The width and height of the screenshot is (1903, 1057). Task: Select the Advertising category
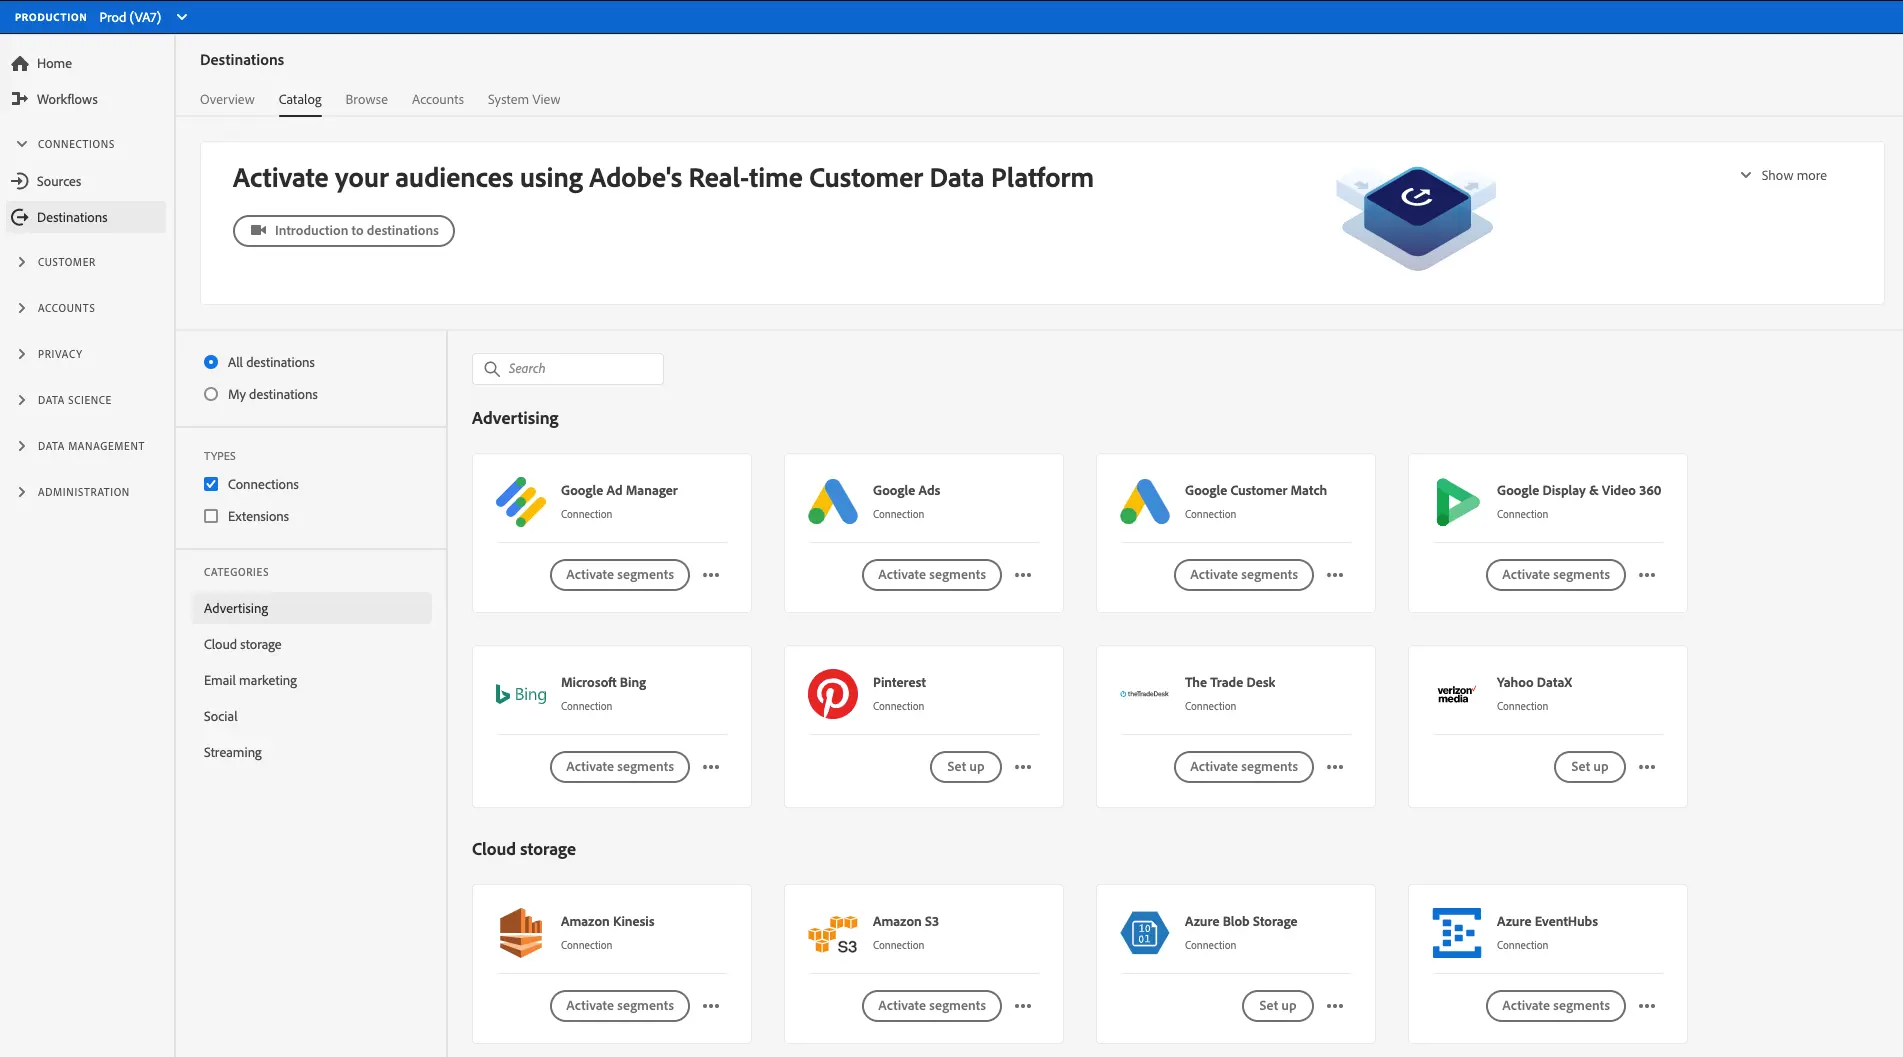coord(312,608)
